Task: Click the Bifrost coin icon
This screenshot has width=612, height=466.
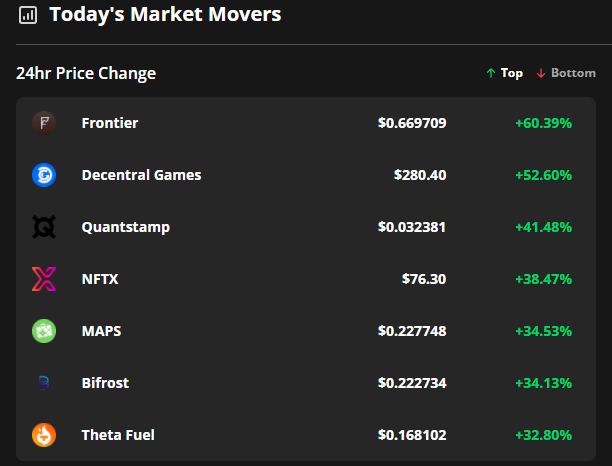Action: (x=44, y=383)
